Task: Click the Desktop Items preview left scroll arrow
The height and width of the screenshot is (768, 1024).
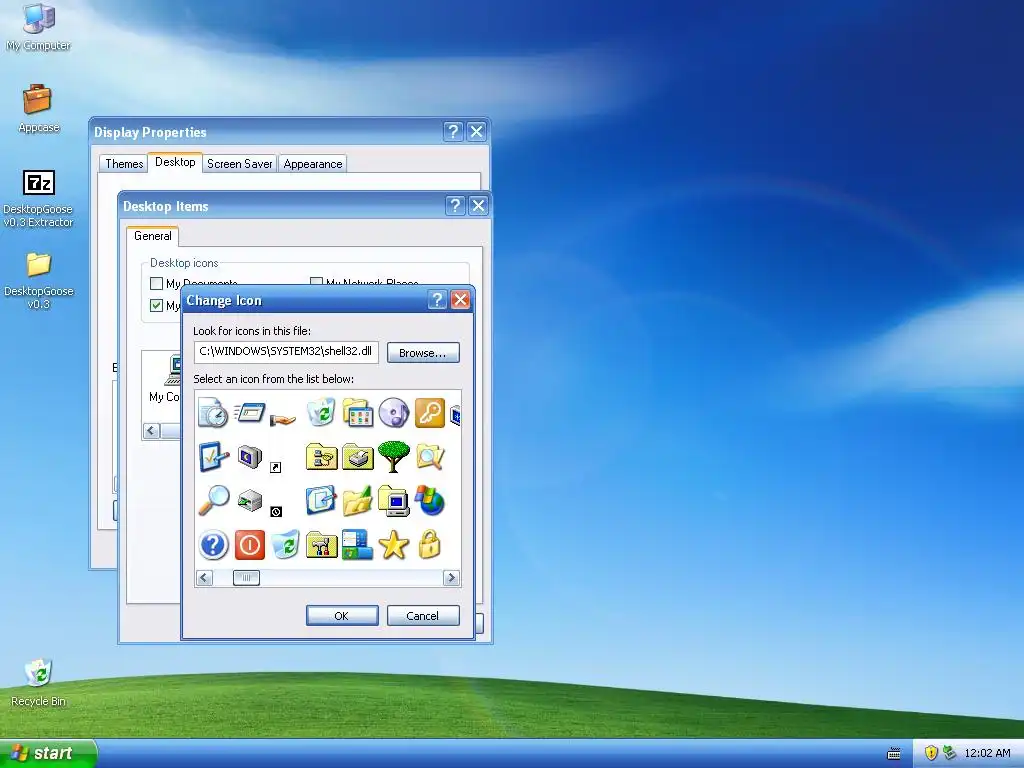Action: 152,430
